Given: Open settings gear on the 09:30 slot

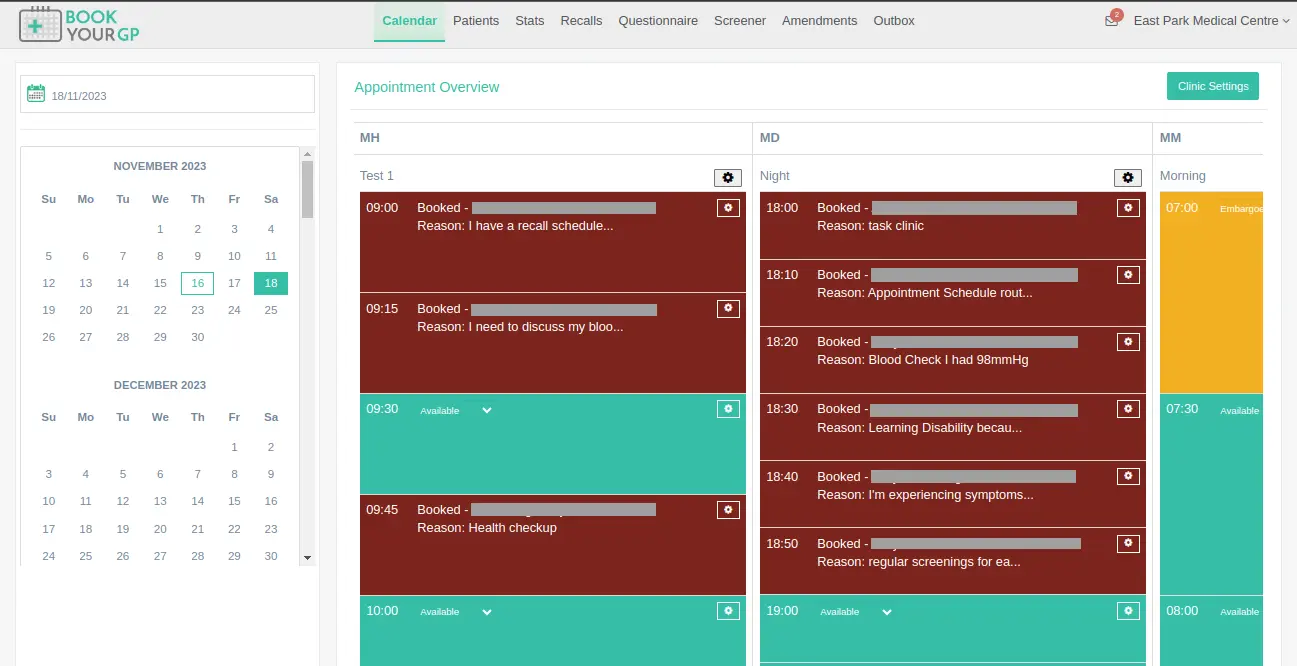Looking at the screenshot, I should (728, 409).
